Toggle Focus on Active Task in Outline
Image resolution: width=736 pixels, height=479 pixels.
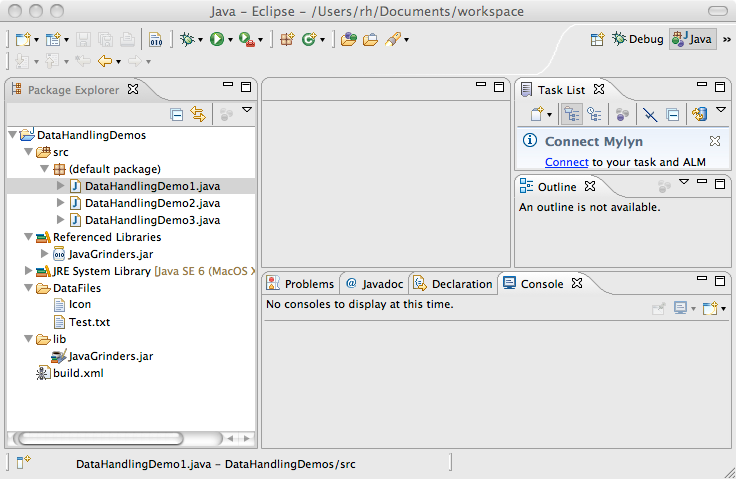(x=664, y=187)
